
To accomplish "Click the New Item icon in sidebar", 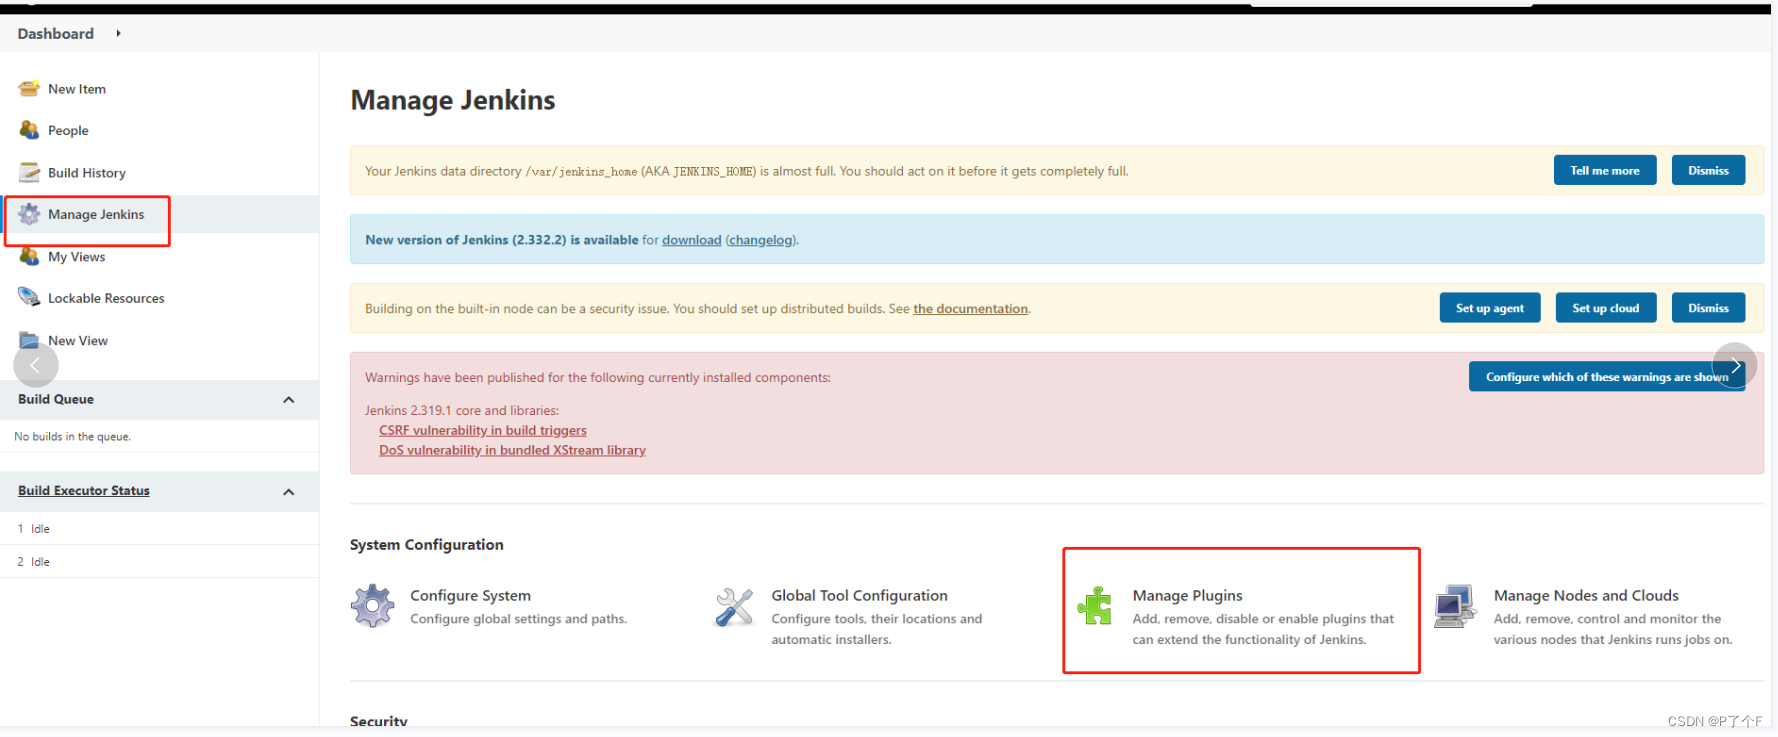I will 29,89.
